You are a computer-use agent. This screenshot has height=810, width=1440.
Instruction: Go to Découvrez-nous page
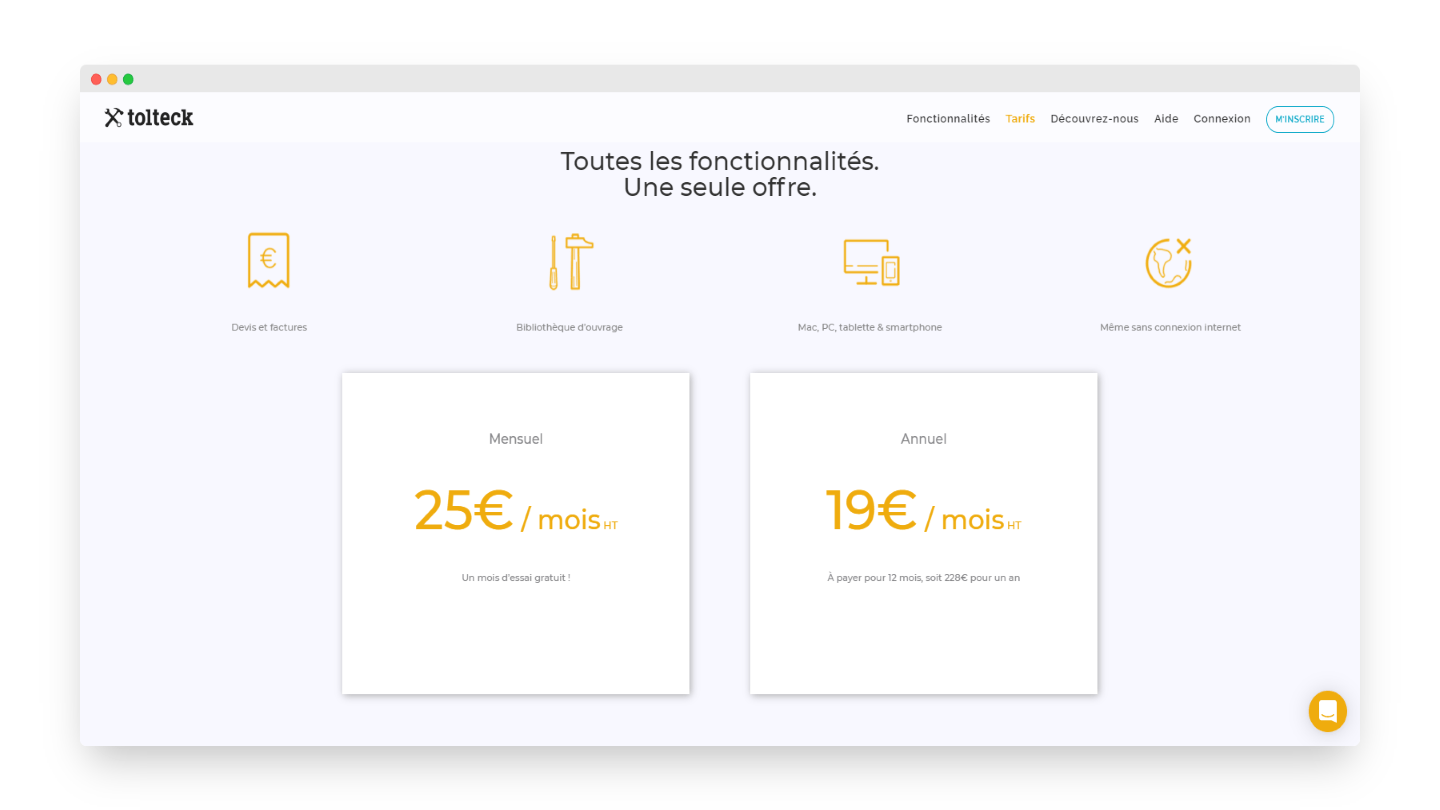coord(1094,119)
